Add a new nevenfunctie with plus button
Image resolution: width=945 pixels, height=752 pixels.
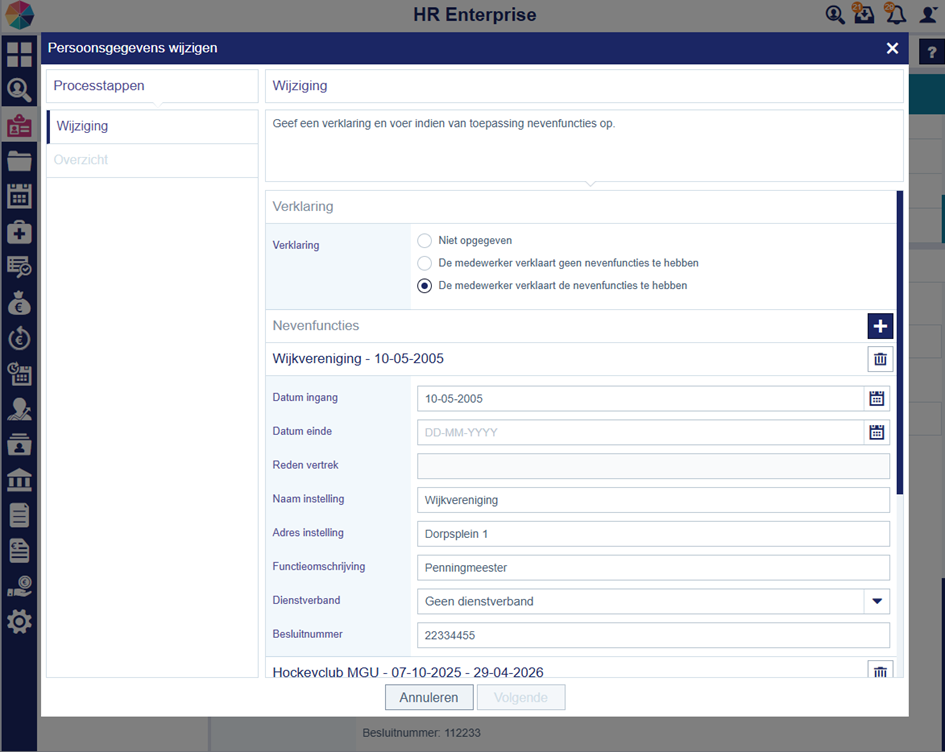(880, 326)
